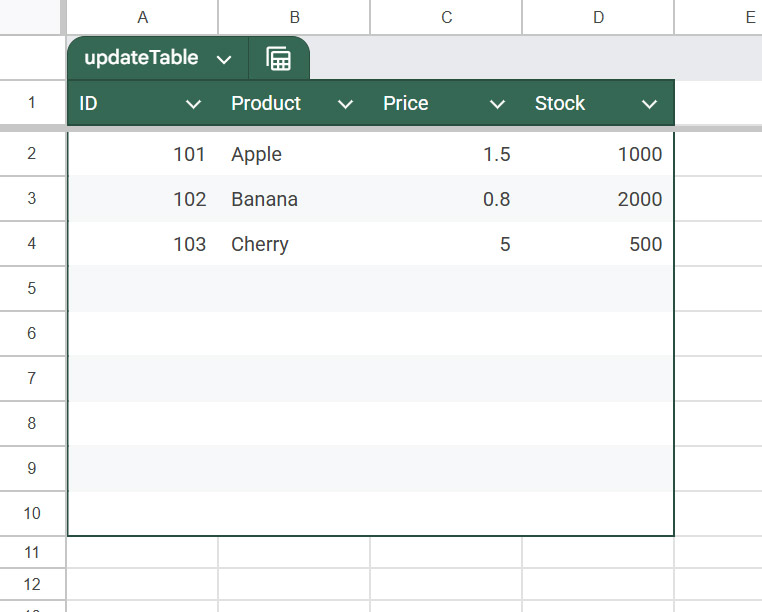Click the ID cell showing 103
The image size is (762, 612).
click(142, 244)
